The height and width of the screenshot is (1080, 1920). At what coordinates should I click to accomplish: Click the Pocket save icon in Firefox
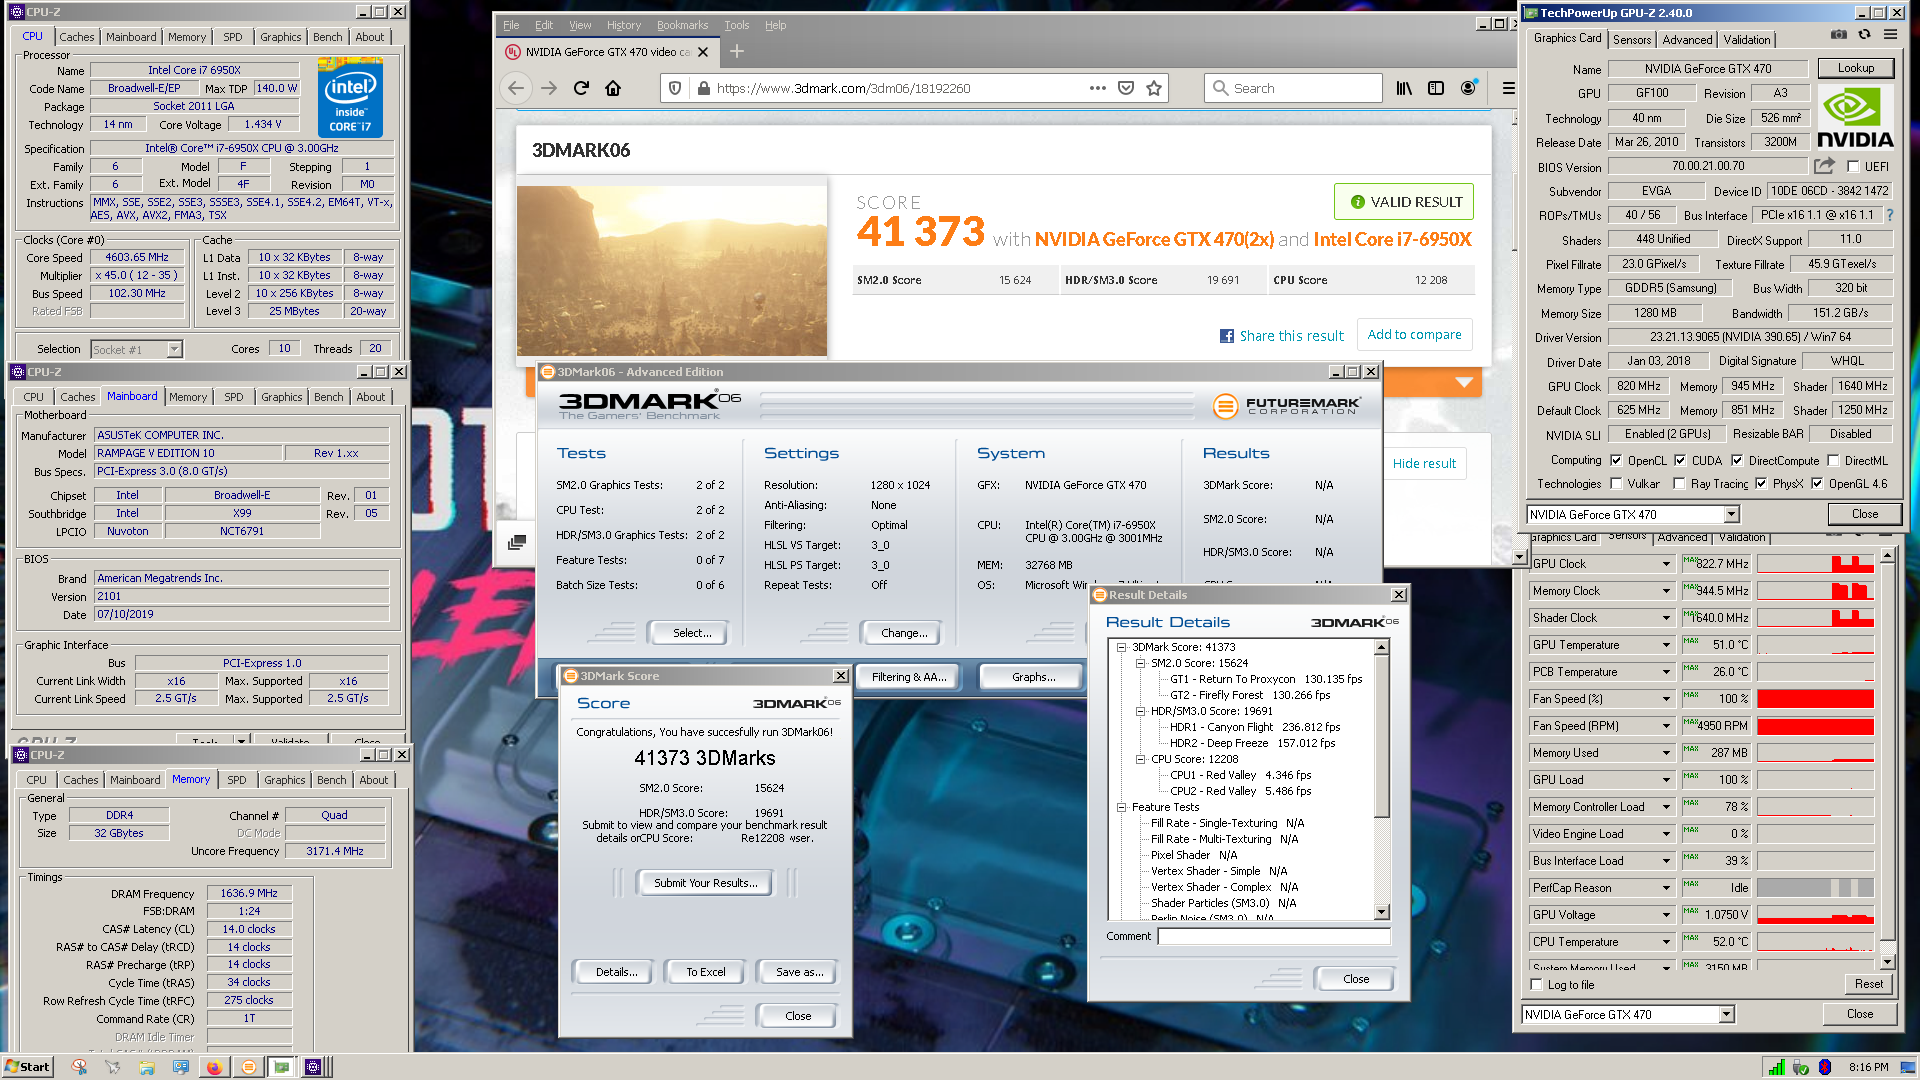click(x=1126, y=88)
